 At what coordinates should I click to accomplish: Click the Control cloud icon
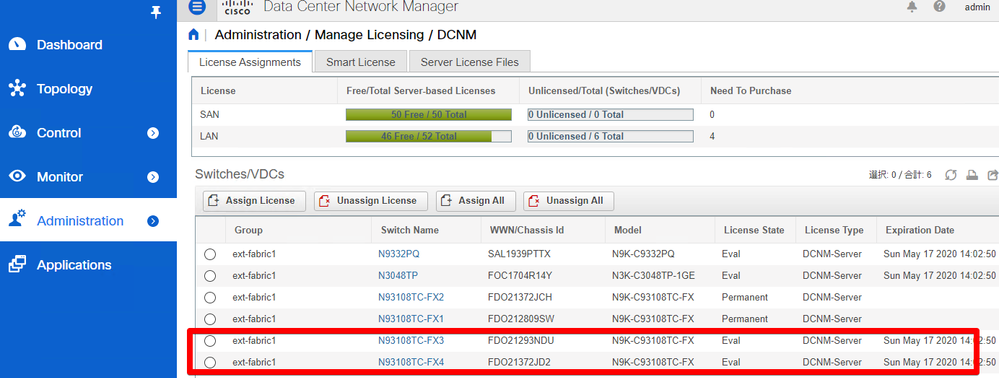tap(17, 133)
